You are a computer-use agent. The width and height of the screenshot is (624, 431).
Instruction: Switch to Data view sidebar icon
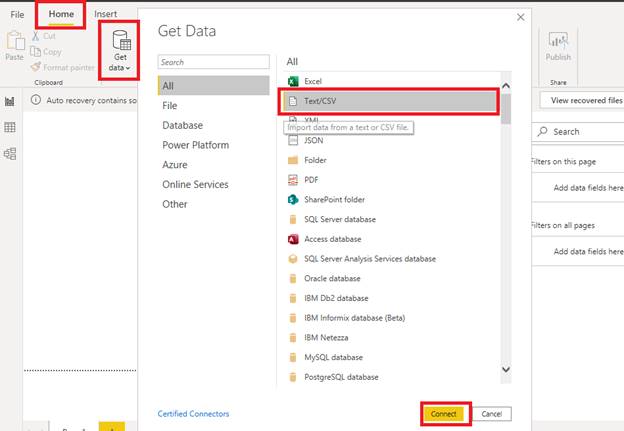[10, 127]
